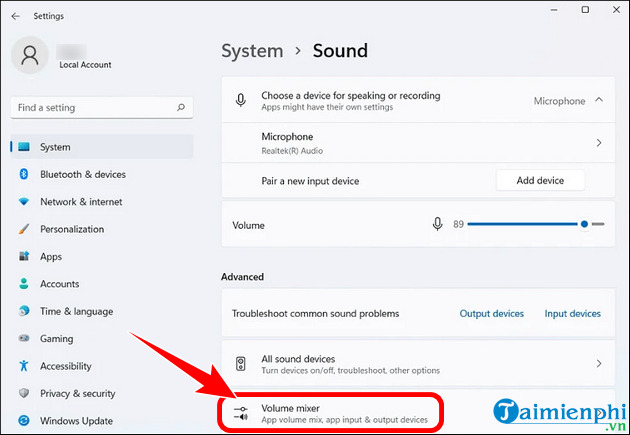
Task: Click microphone icon beside Choose a device
Action: (x=241, y=100)
